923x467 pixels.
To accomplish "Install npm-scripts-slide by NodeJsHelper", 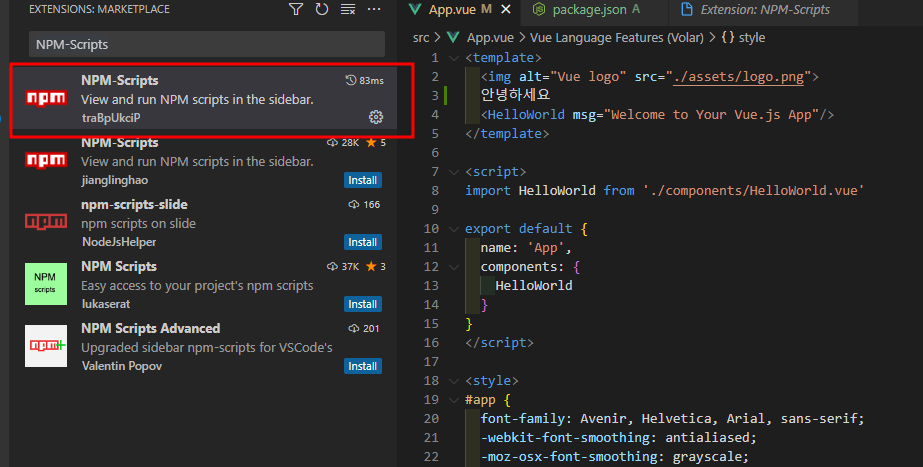I will pos(363,242).
